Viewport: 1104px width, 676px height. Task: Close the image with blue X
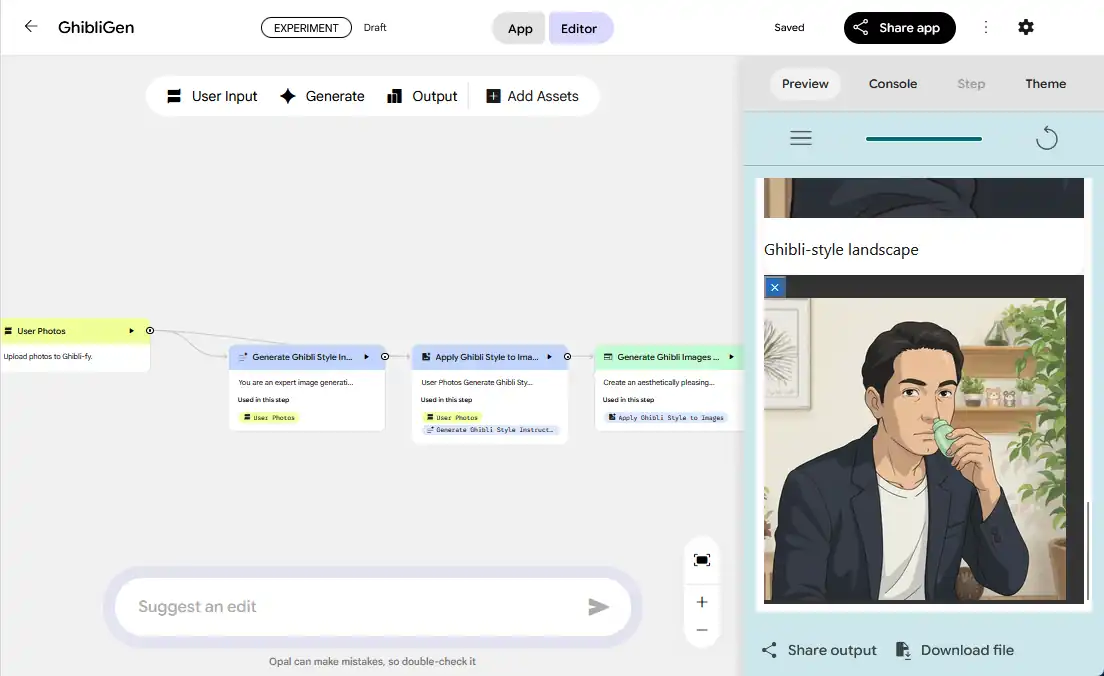pyautogui.click(x=774, y=288)
